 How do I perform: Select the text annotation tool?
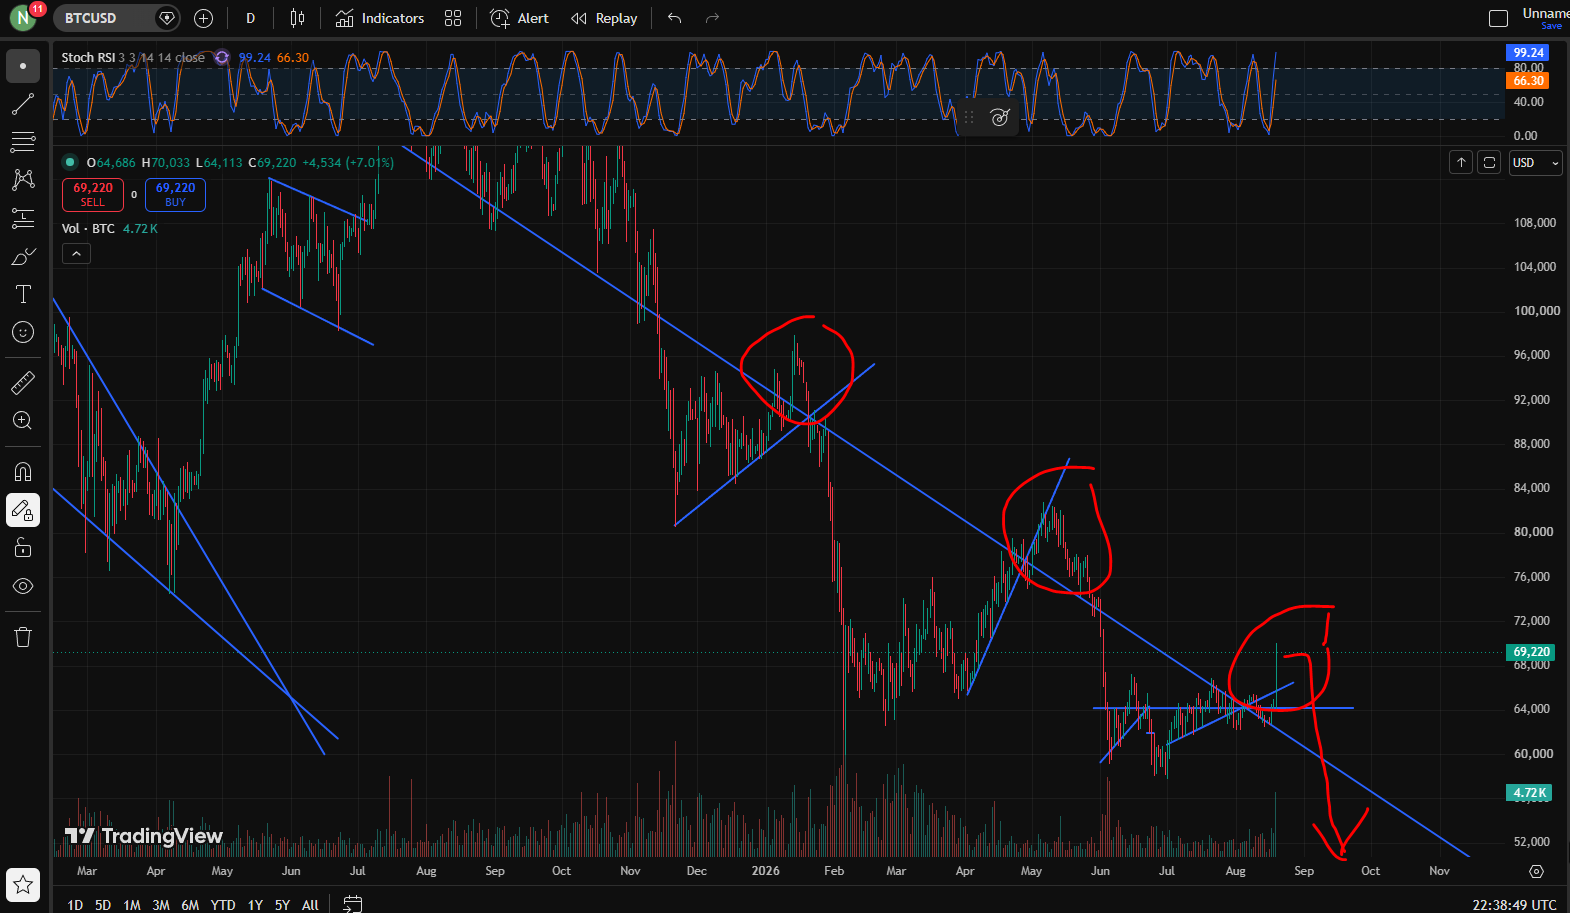click(23, 294)
